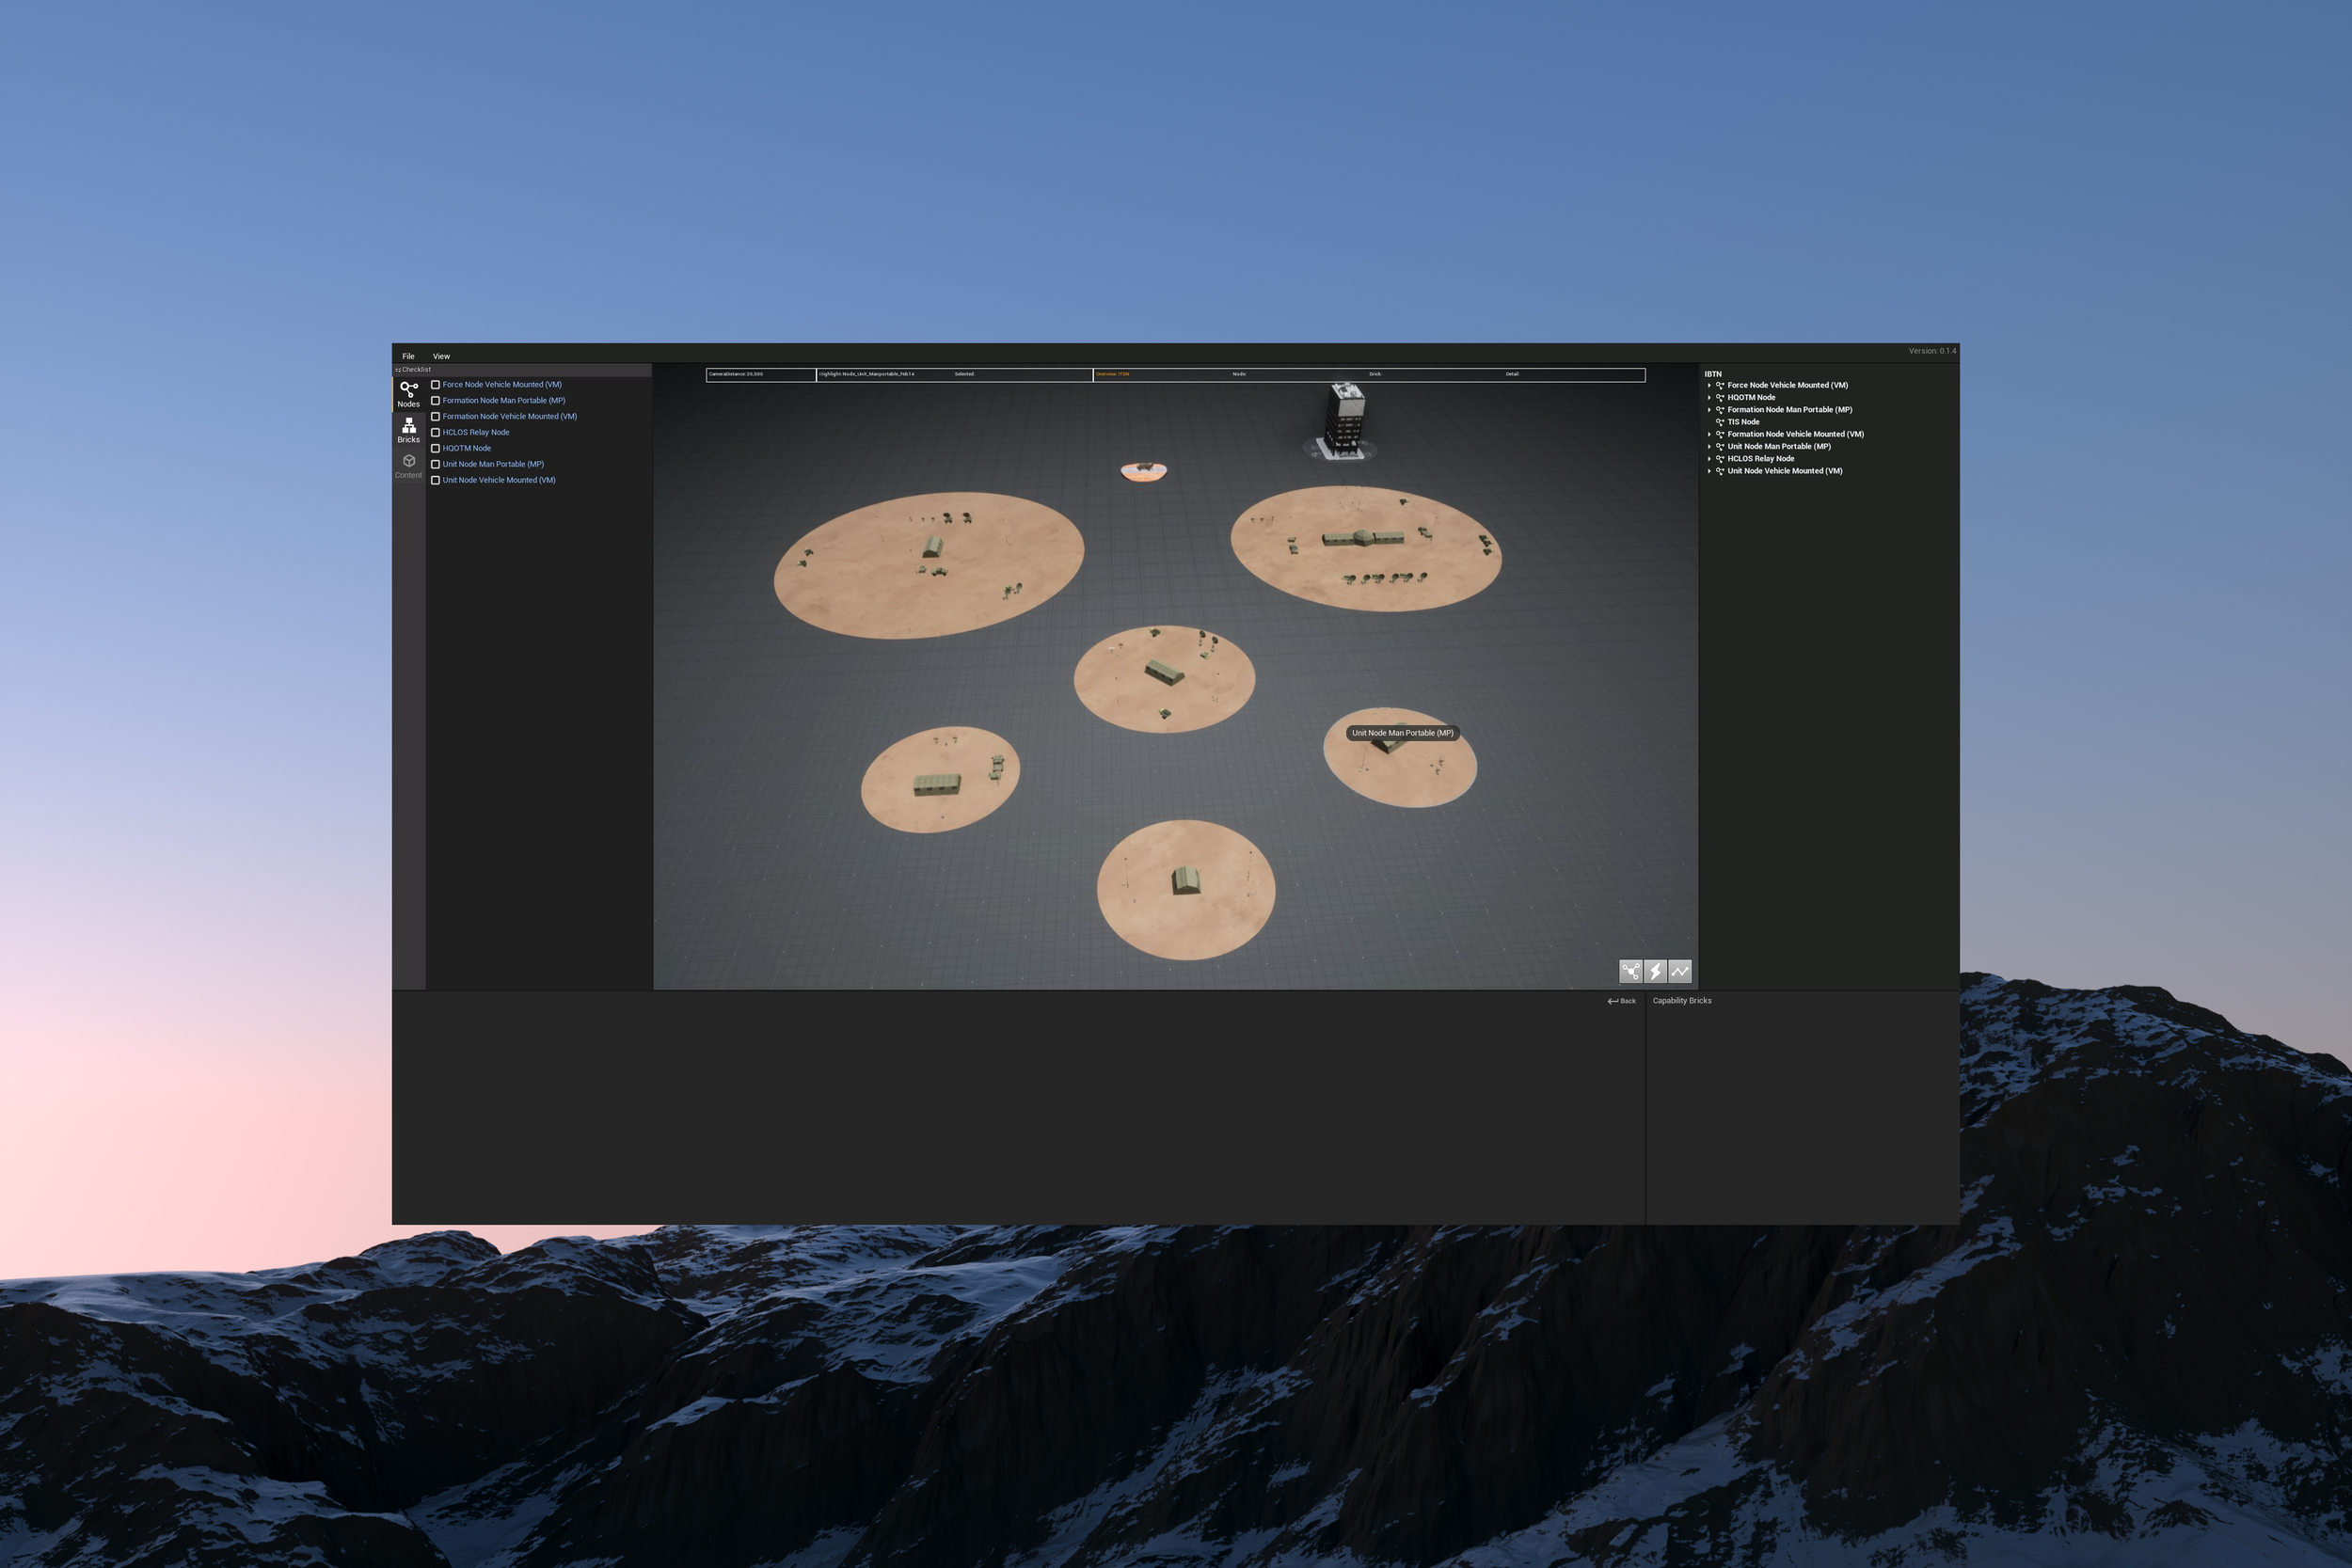Check the Force Node Vehicle Mounted checkbox

click(435, 385)
